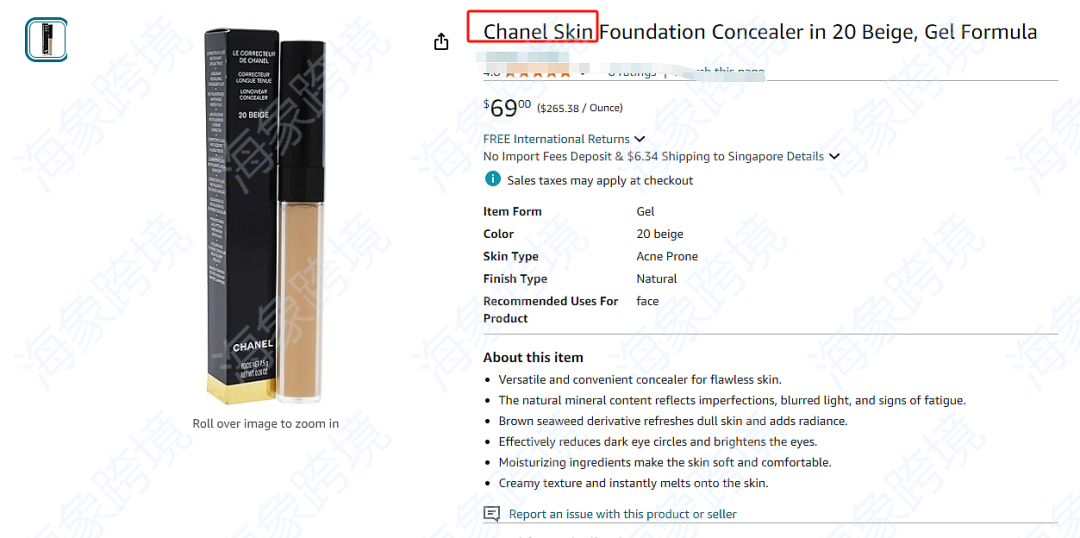This screenshot has width=1080, height=538.
Task: Click the report issue speech bubble icon
Action: pyautogui.click(x=492, y=514)
